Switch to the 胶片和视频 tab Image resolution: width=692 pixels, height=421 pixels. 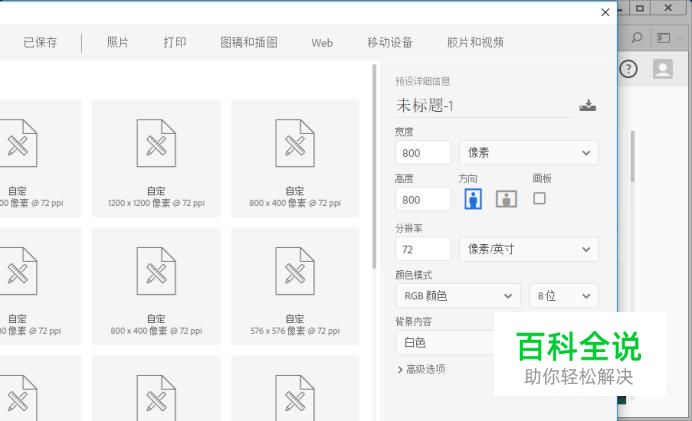[475, 42]
